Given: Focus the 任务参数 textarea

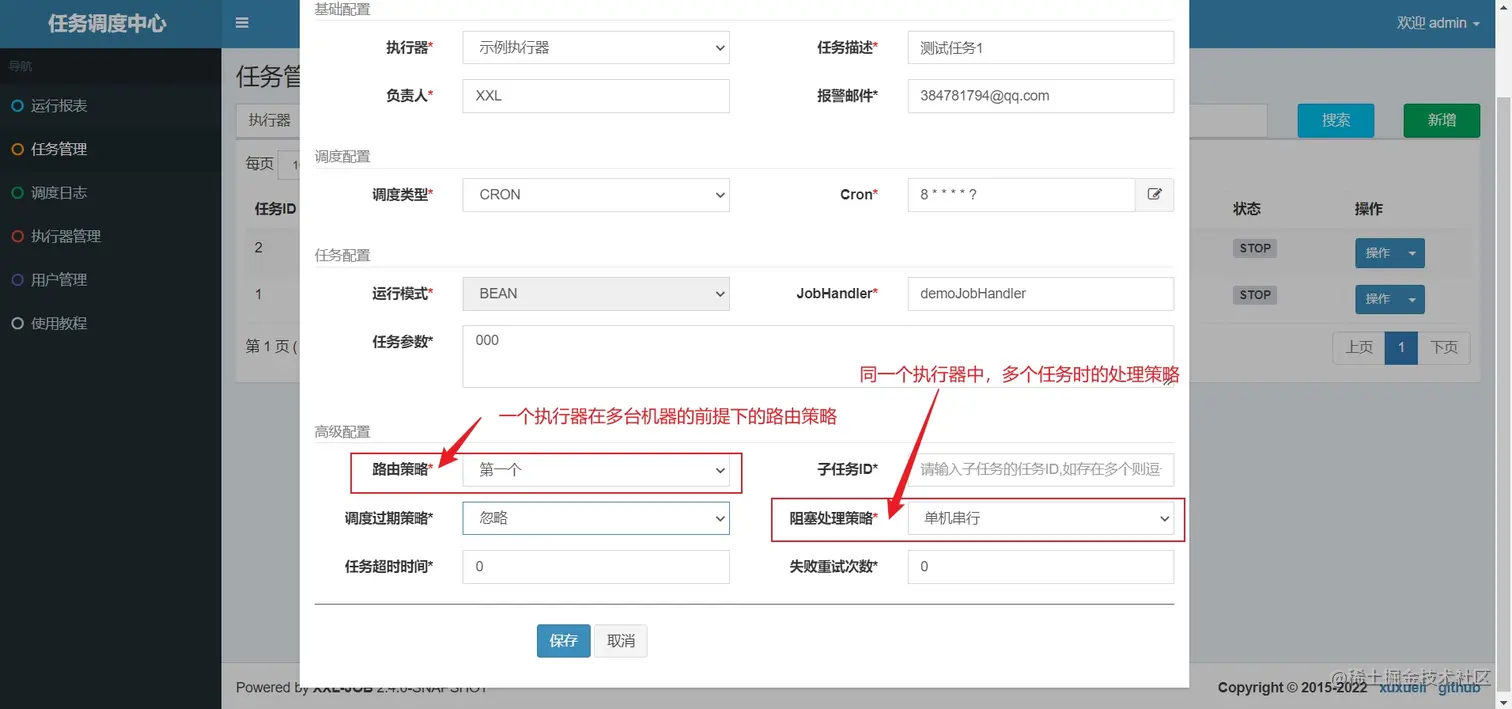Looking at the screenshot, I should click(x=818, y=356).
